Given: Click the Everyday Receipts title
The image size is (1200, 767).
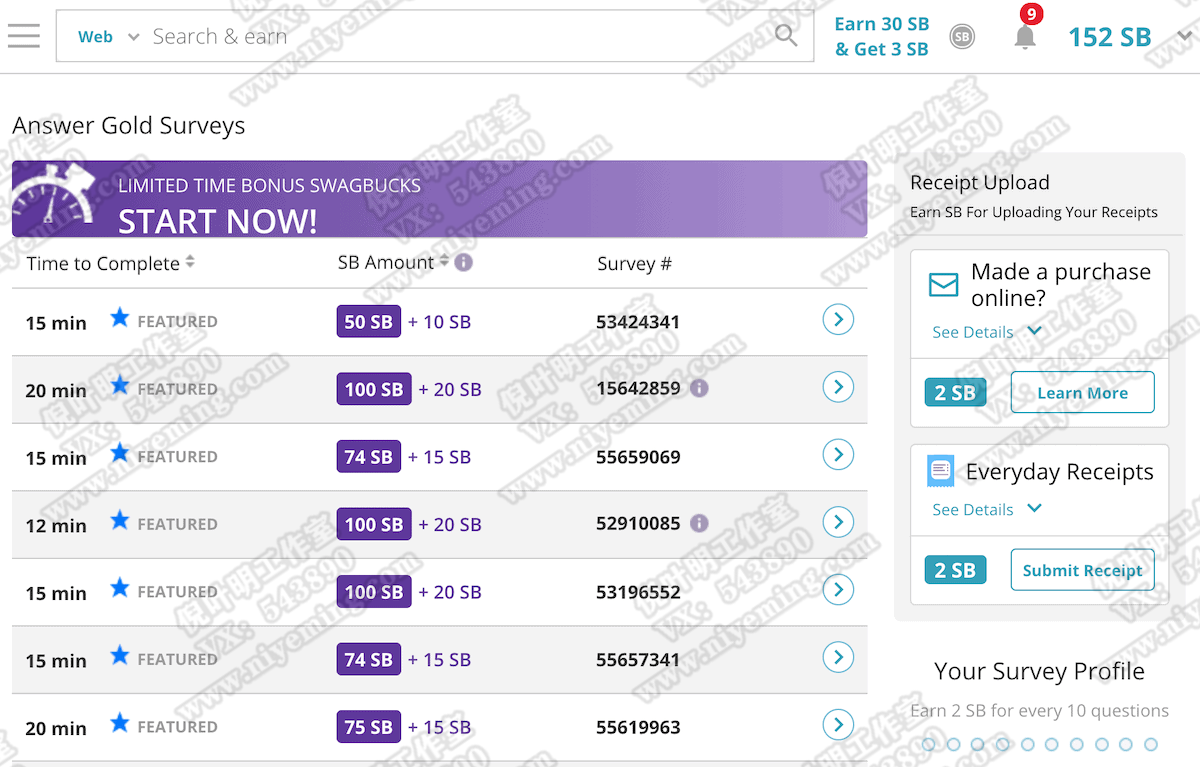Looking at the screenshot, I should click(x=1060, y=472).
